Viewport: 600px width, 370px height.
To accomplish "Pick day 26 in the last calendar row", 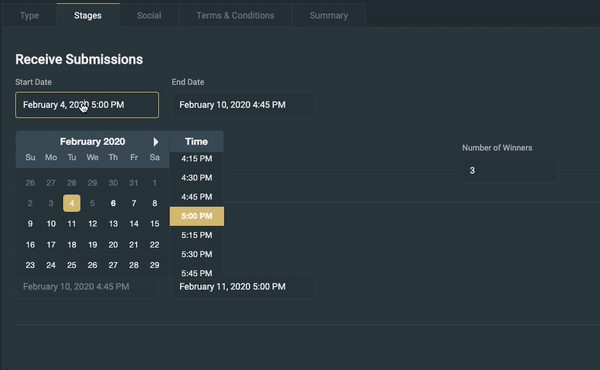I will click(92, 265).
